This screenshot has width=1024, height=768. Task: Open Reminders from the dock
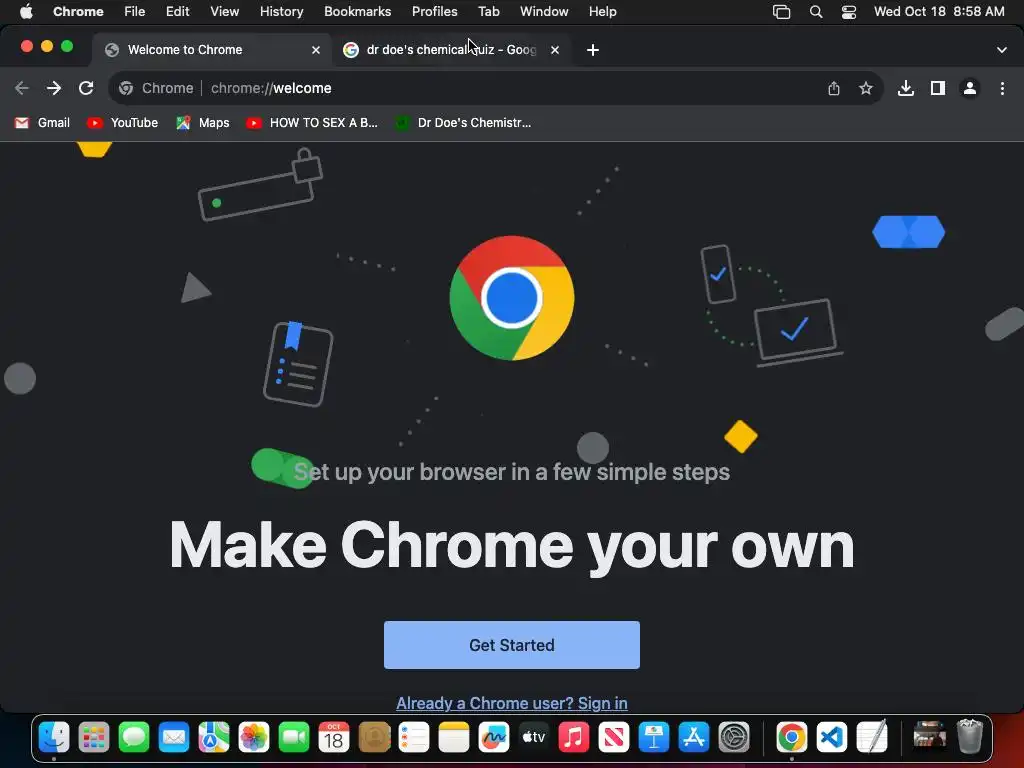[414, 738]
